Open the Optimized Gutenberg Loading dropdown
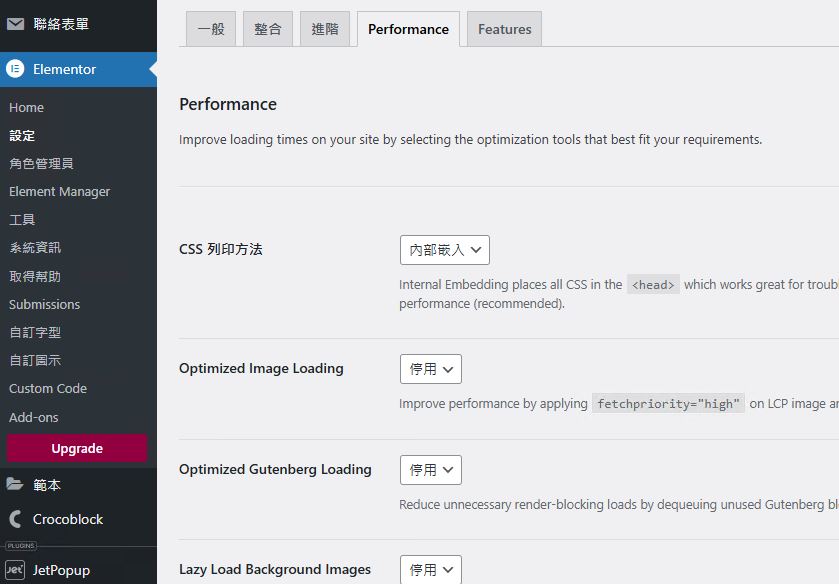Viewport: 839px width, 584px height. [x=430, y=470]
